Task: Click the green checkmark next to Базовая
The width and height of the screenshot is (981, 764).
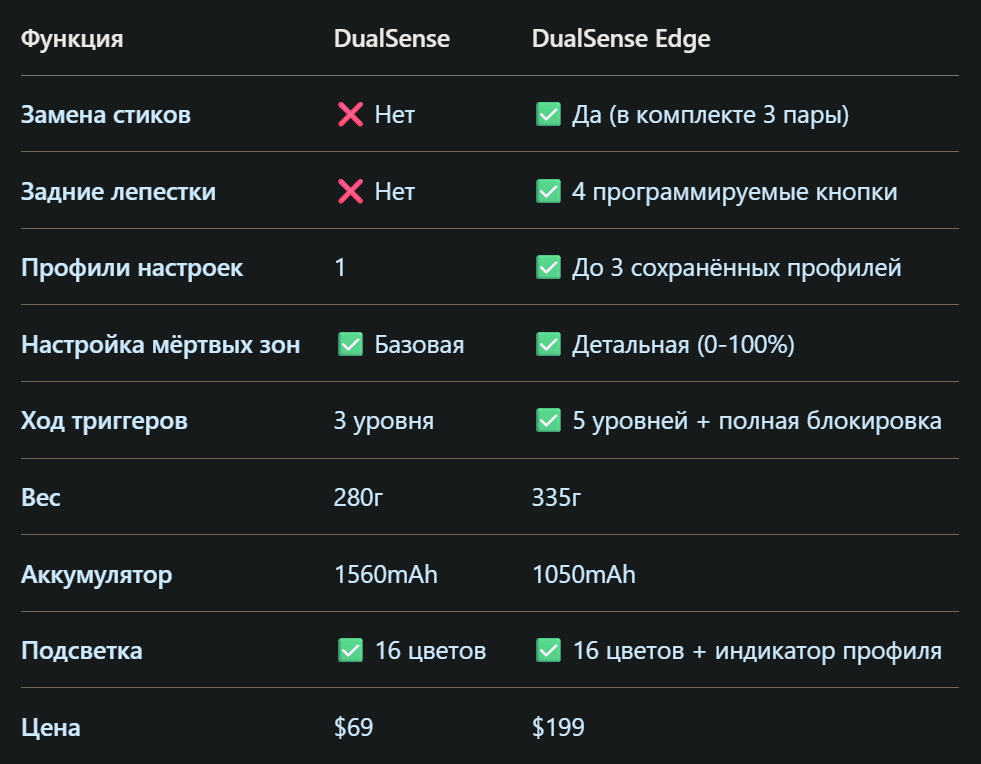Action: (350, 345)
